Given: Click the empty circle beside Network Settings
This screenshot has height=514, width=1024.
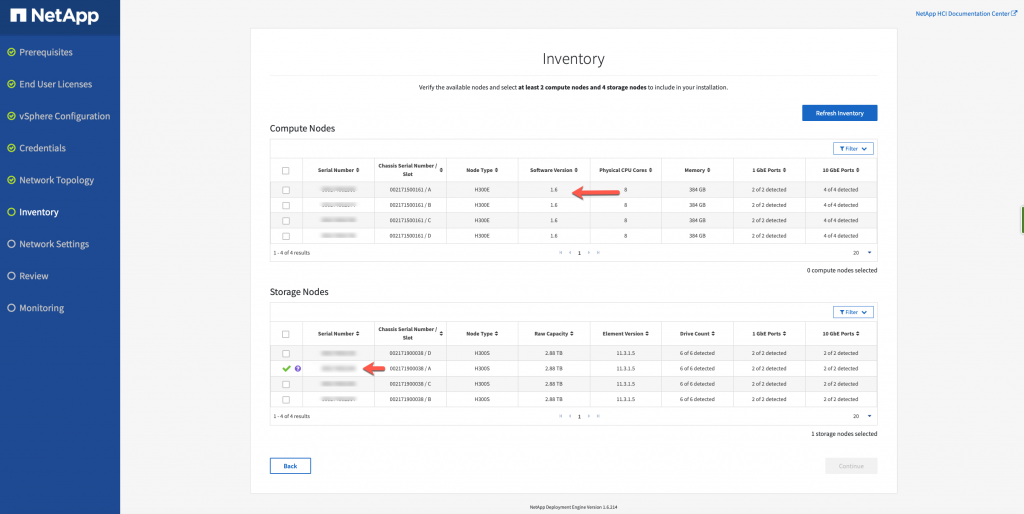Looking at the screenshot, I should [x=11, y=244].
